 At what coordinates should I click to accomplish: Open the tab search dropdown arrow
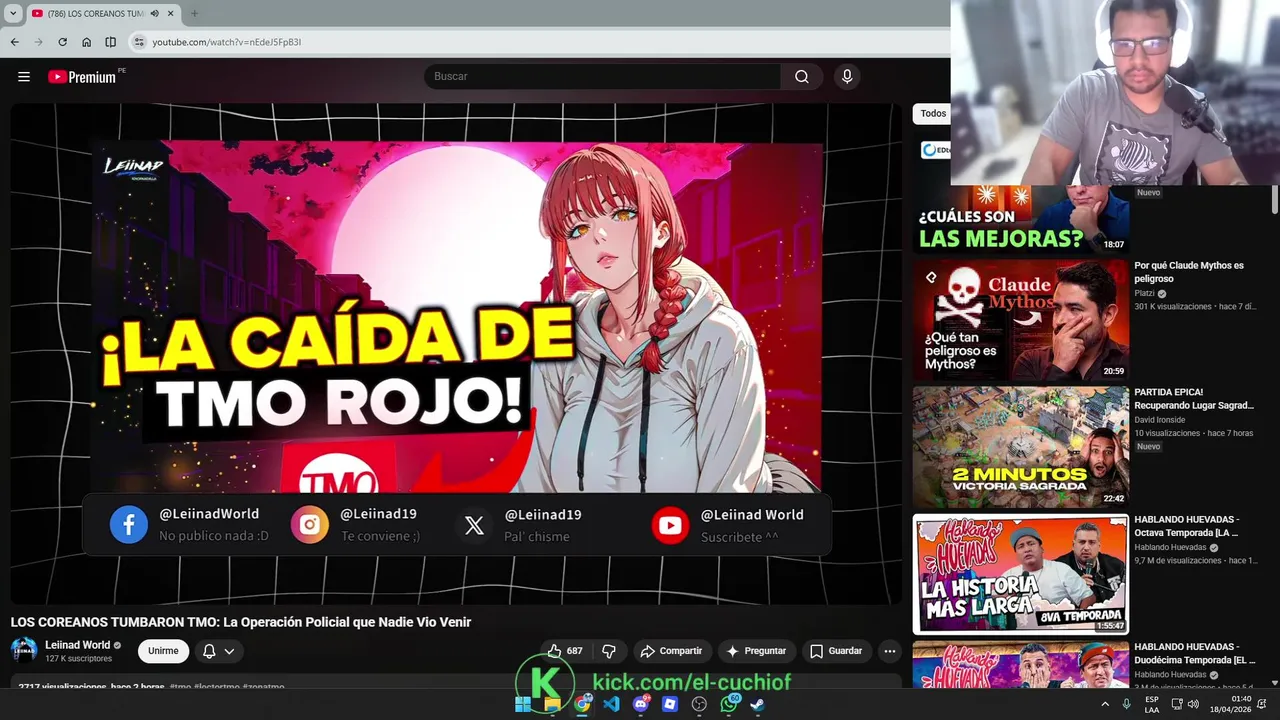coord(13,13)
